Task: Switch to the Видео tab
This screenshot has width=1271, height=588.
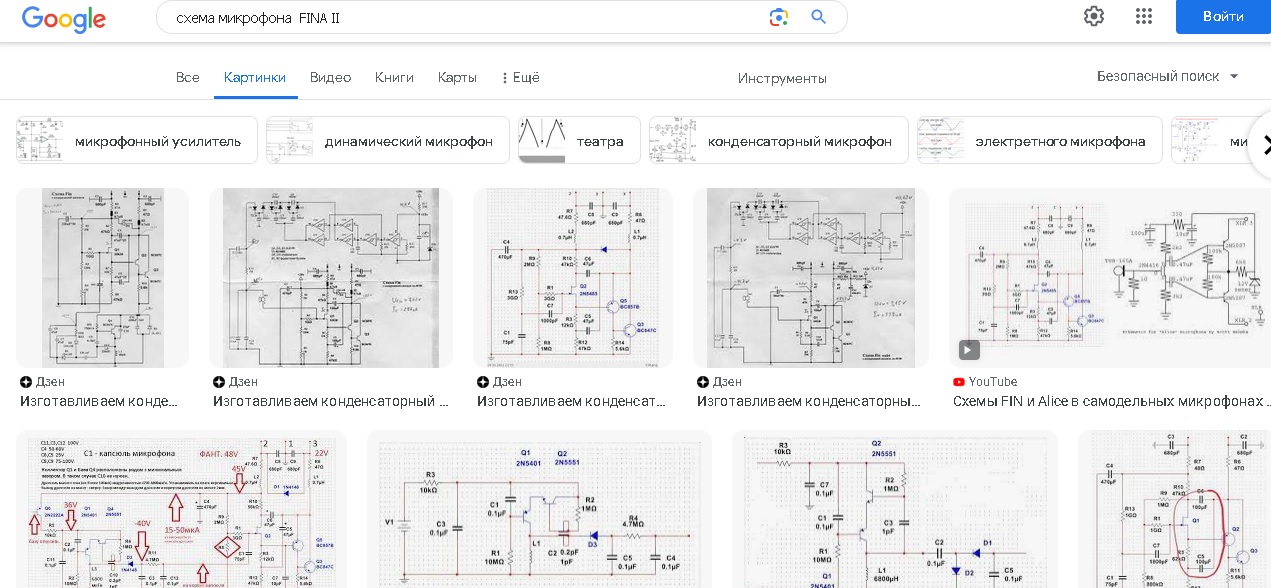Action: (330, 78)
